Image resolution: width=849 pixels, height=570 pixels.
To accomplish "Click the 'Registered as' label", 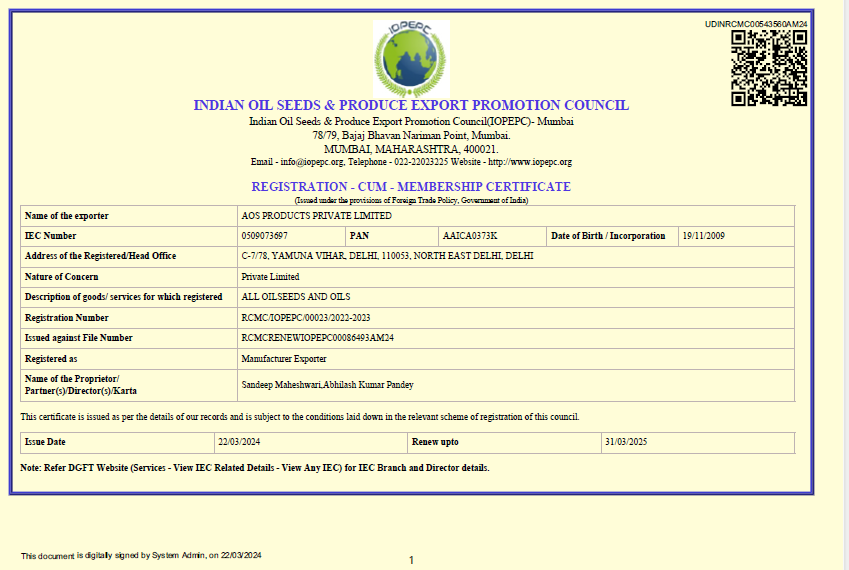I will (51, 359).
